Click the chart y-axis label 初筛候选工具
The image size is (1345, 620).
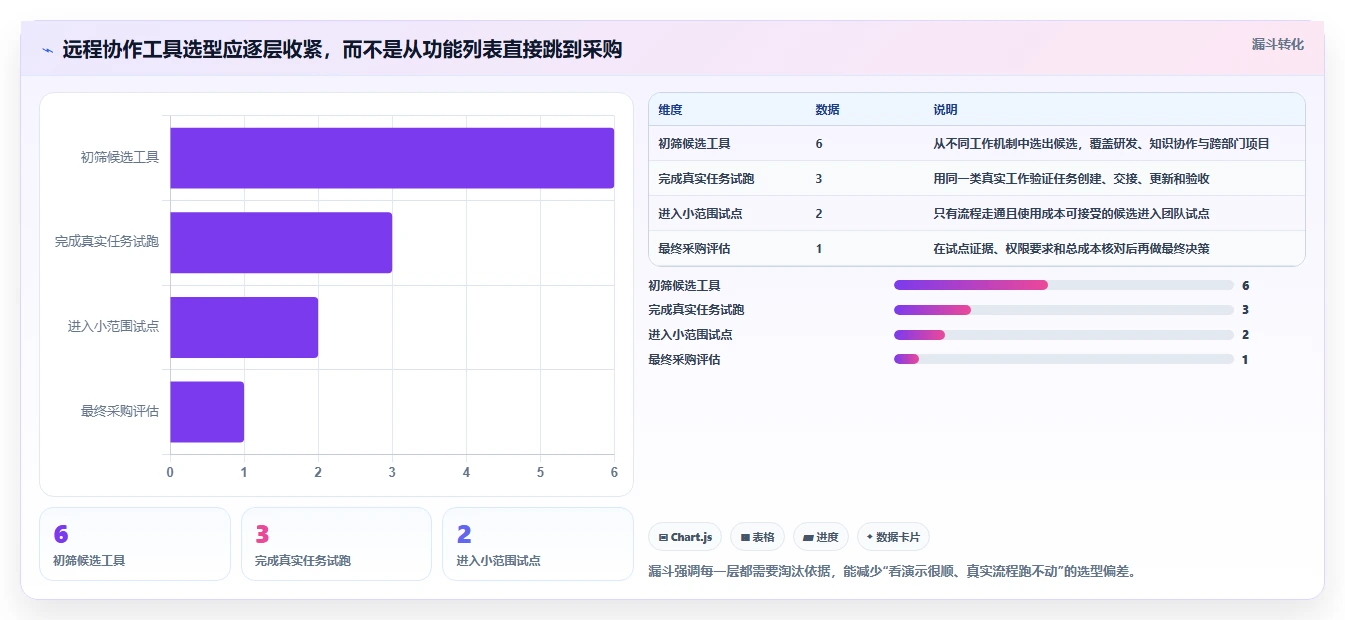[120, 157]
